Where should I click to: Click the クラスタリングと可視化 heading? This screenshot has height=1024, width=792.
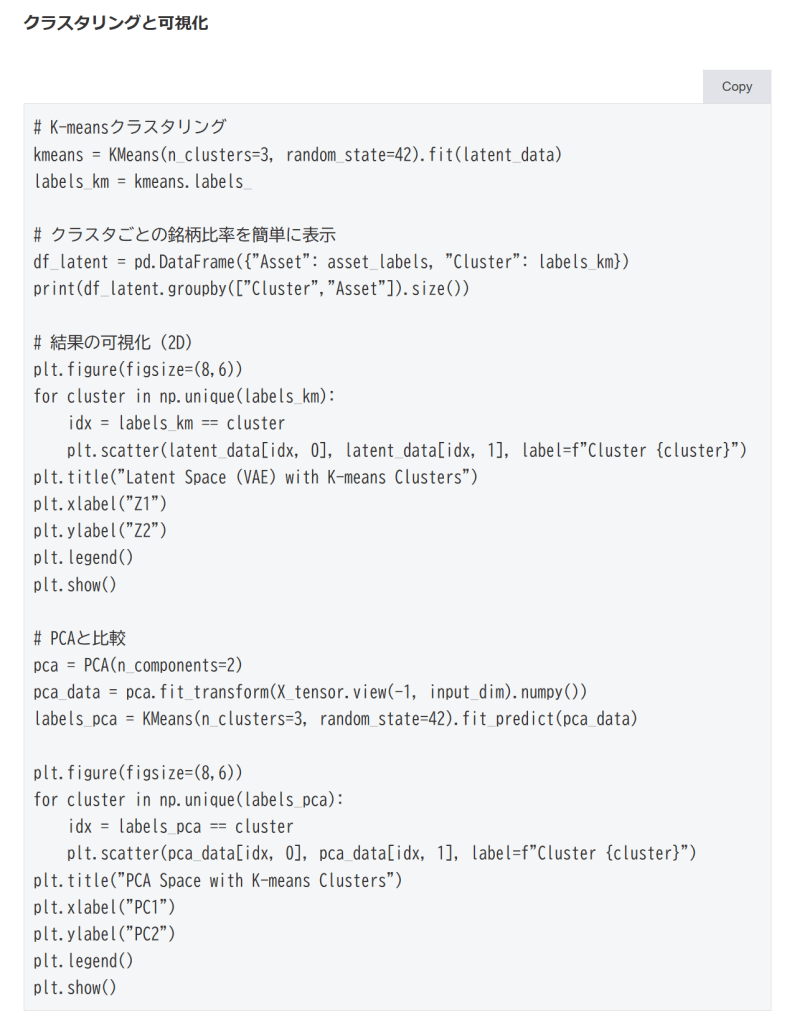[x=116, y=23]
